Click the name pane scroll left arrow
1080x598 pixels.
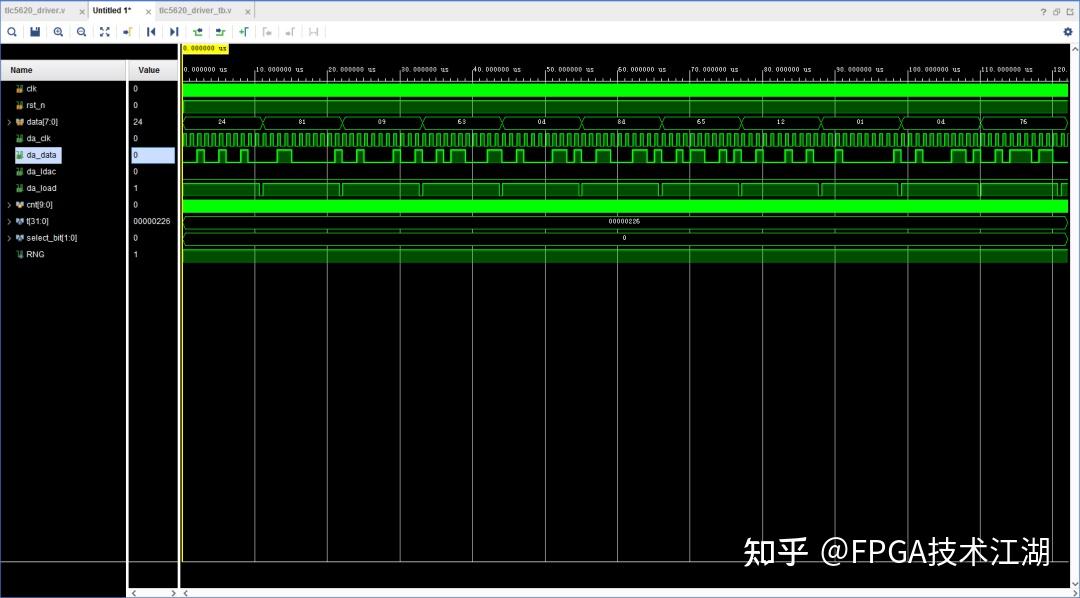(x=134, y=592)
